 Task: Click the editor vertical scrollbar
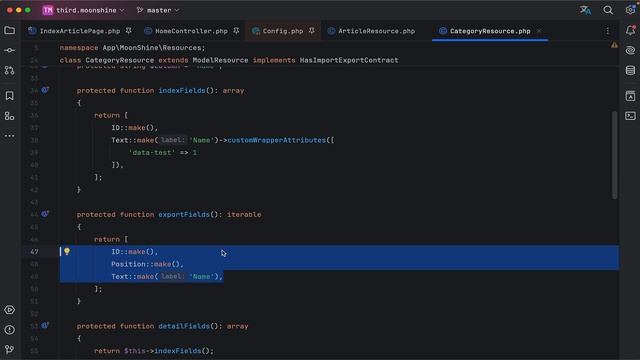click(614, 155)
